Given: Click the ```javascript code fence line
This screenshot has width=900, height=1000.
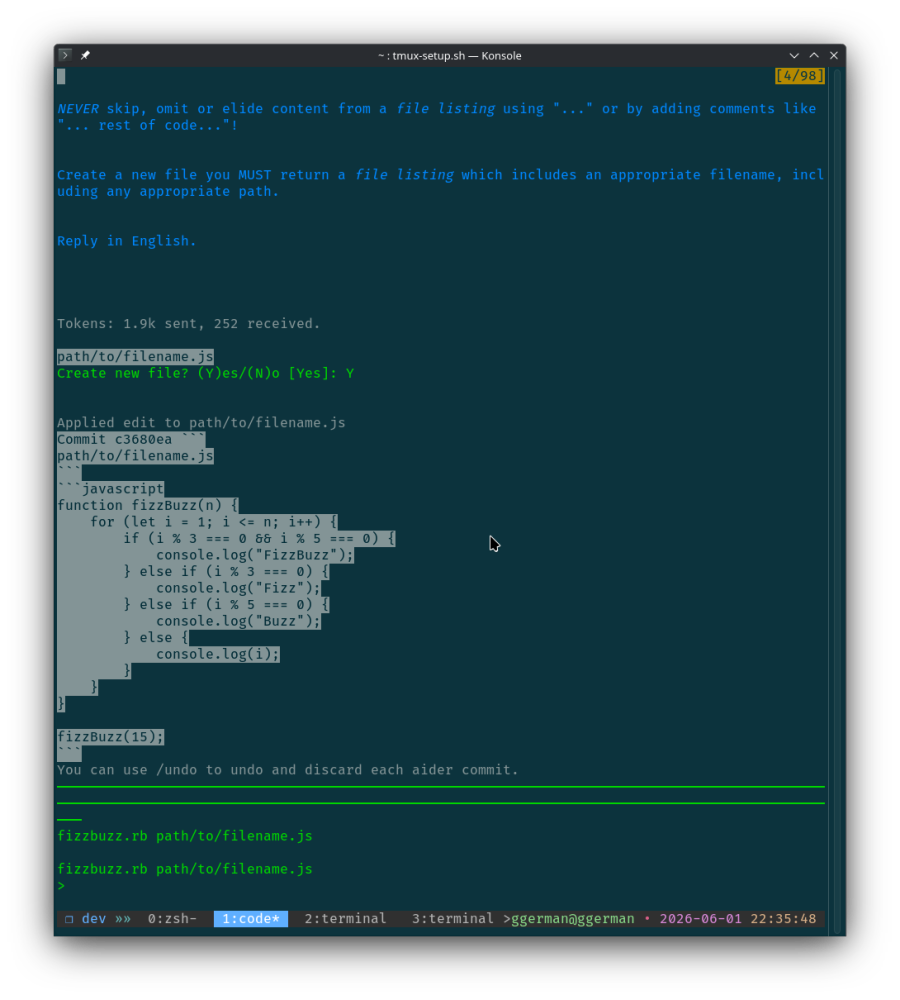Looking at the screenshot, I should pos(110,489).
